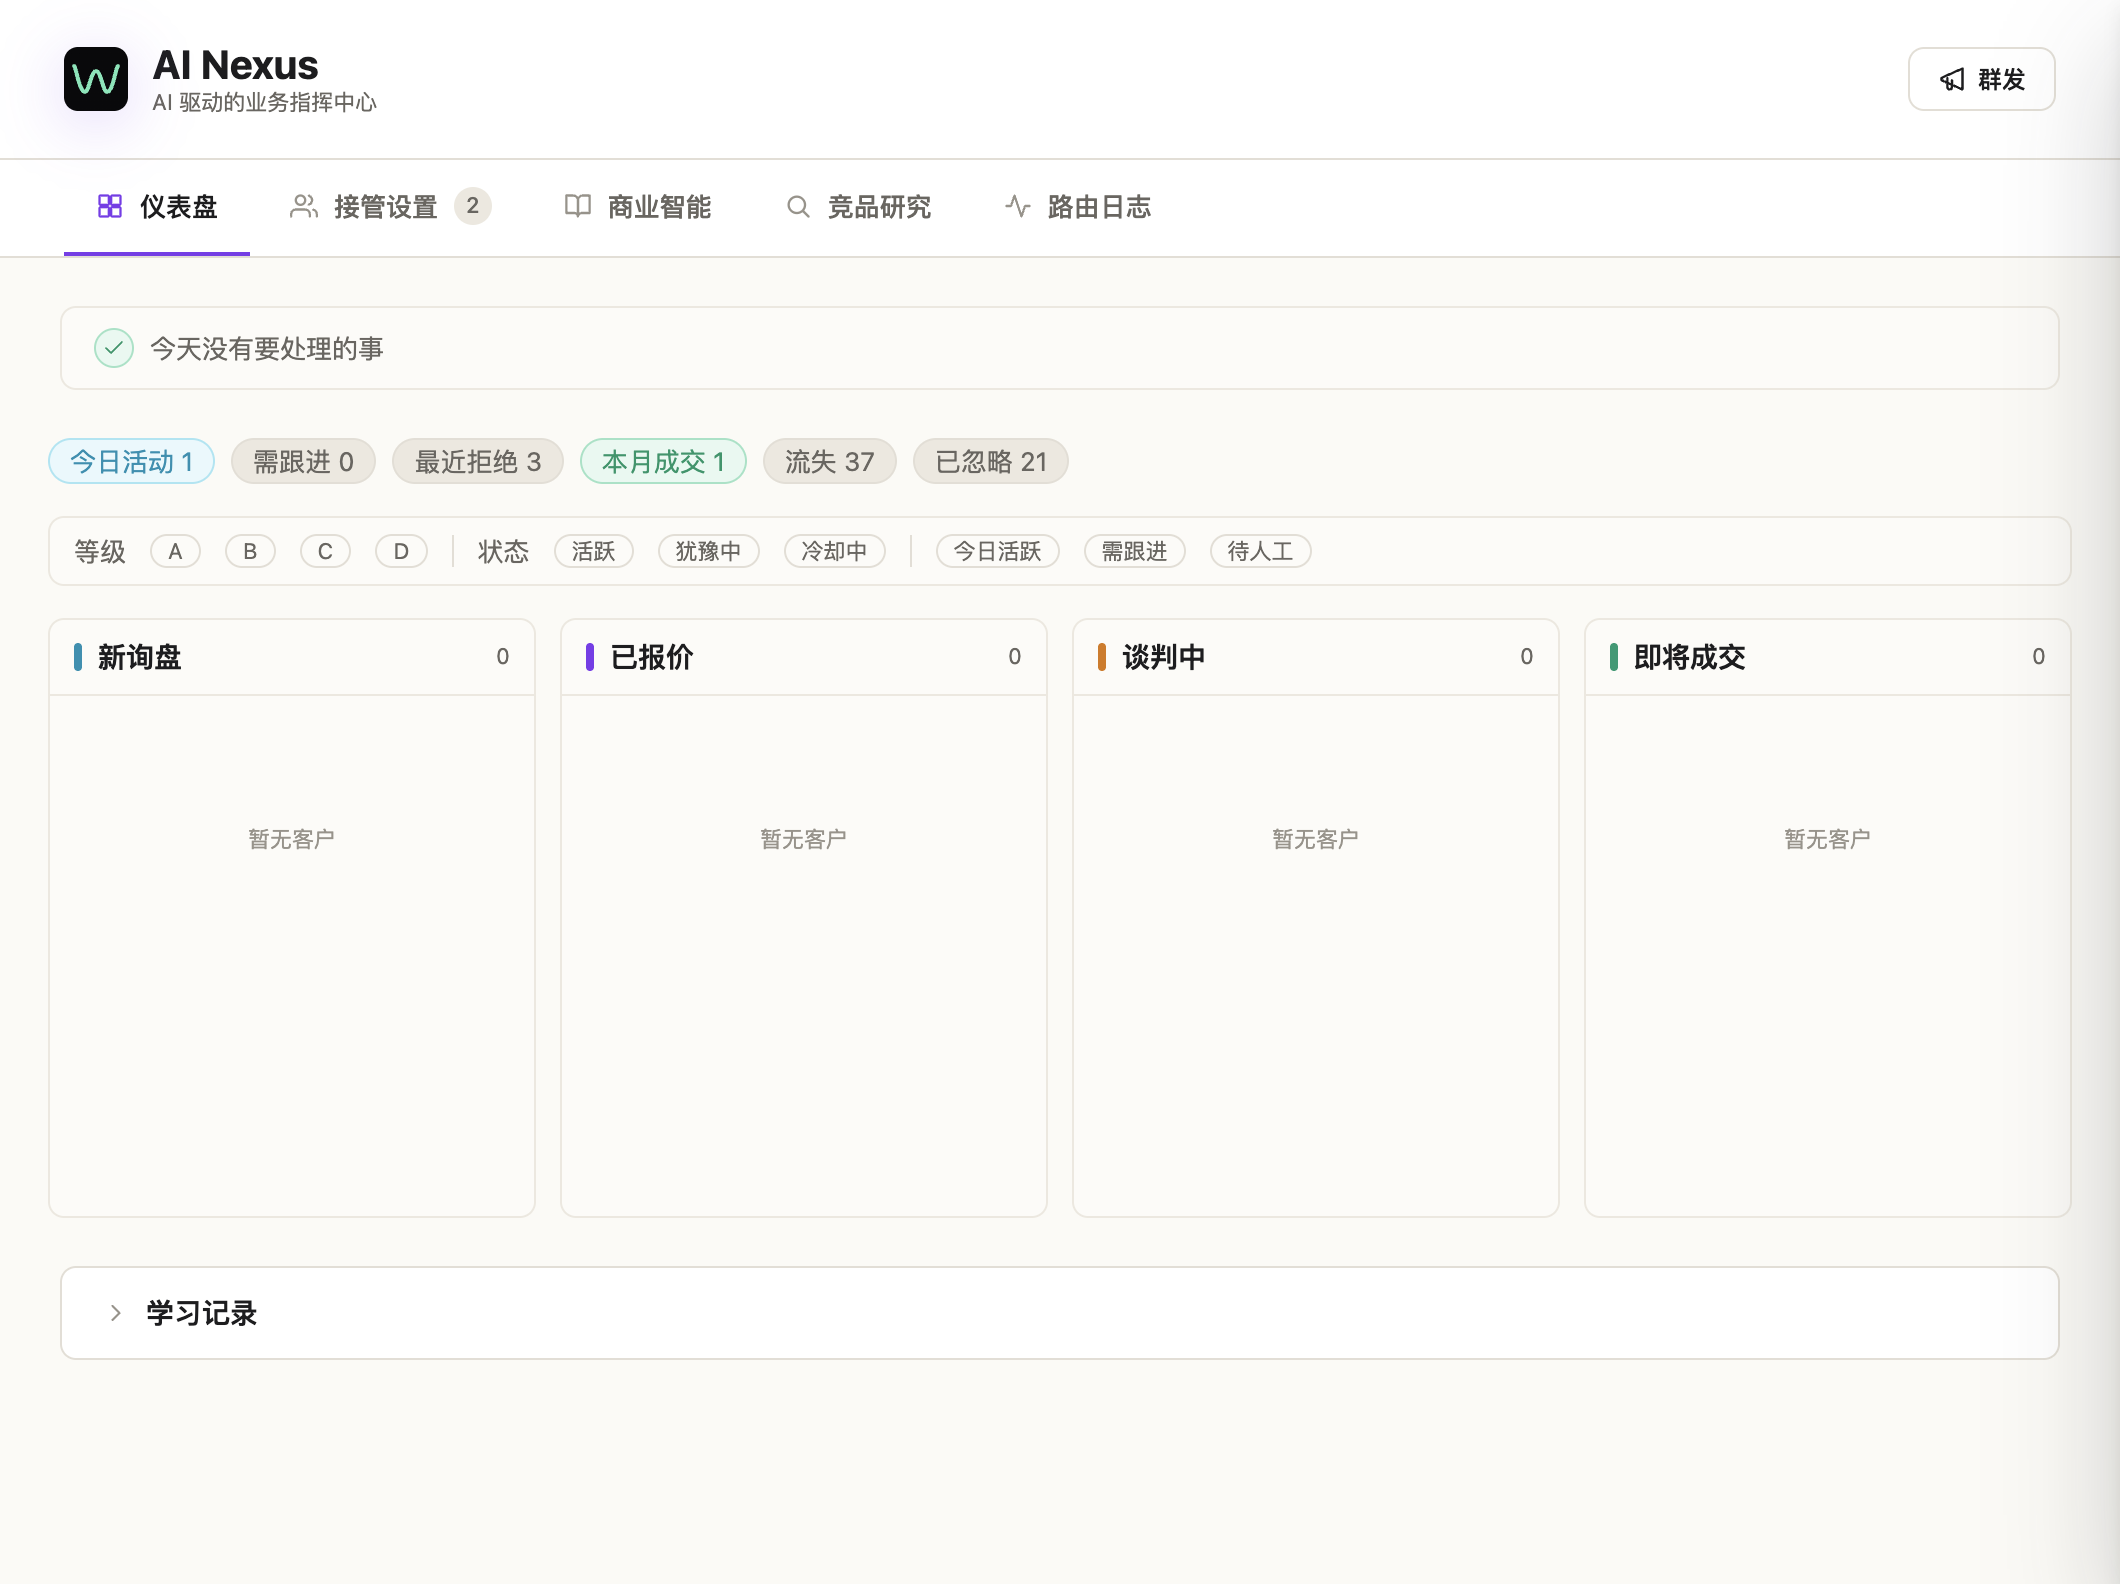The height and width of the screenshot is (1584, 2120).
Task: Click the count 0 in 即将成交 column
Action: pos(2039,657)
